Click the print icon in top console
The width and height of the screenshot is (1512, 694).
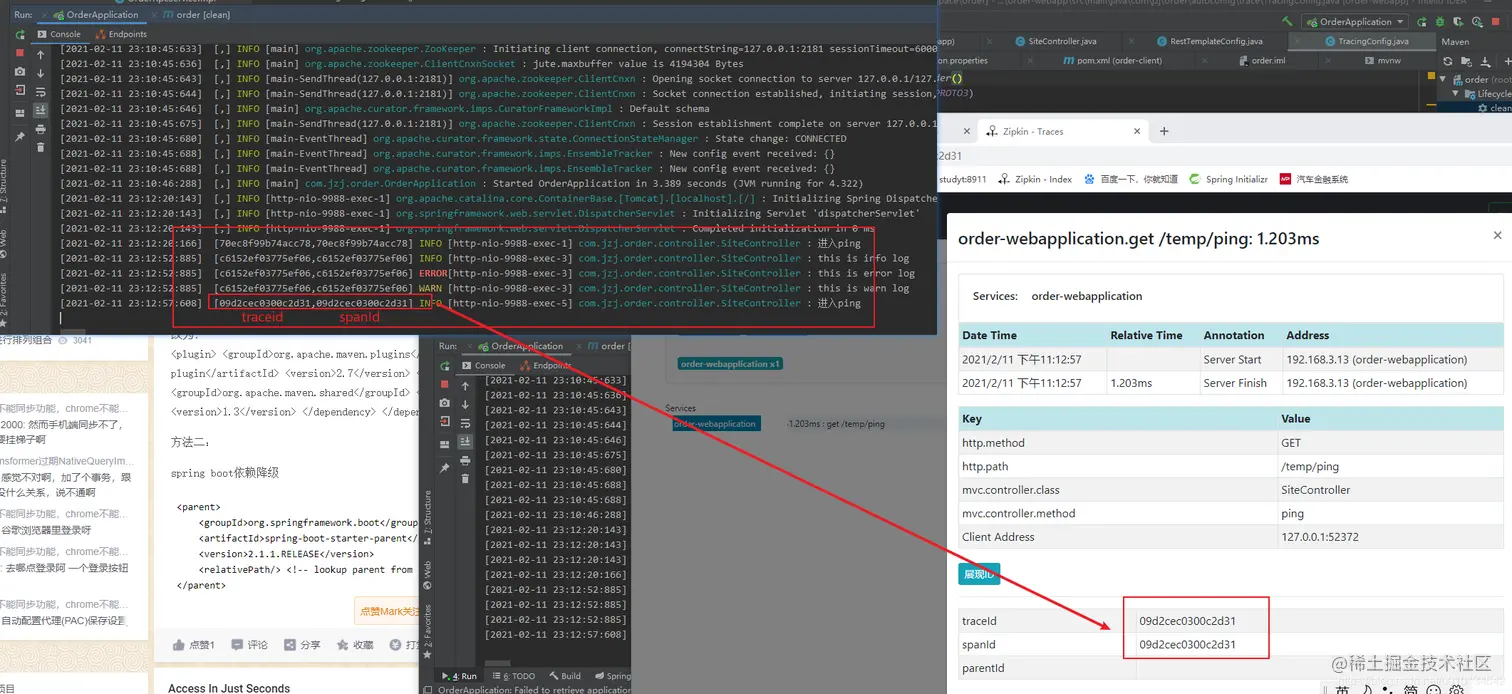click(40, 129)
